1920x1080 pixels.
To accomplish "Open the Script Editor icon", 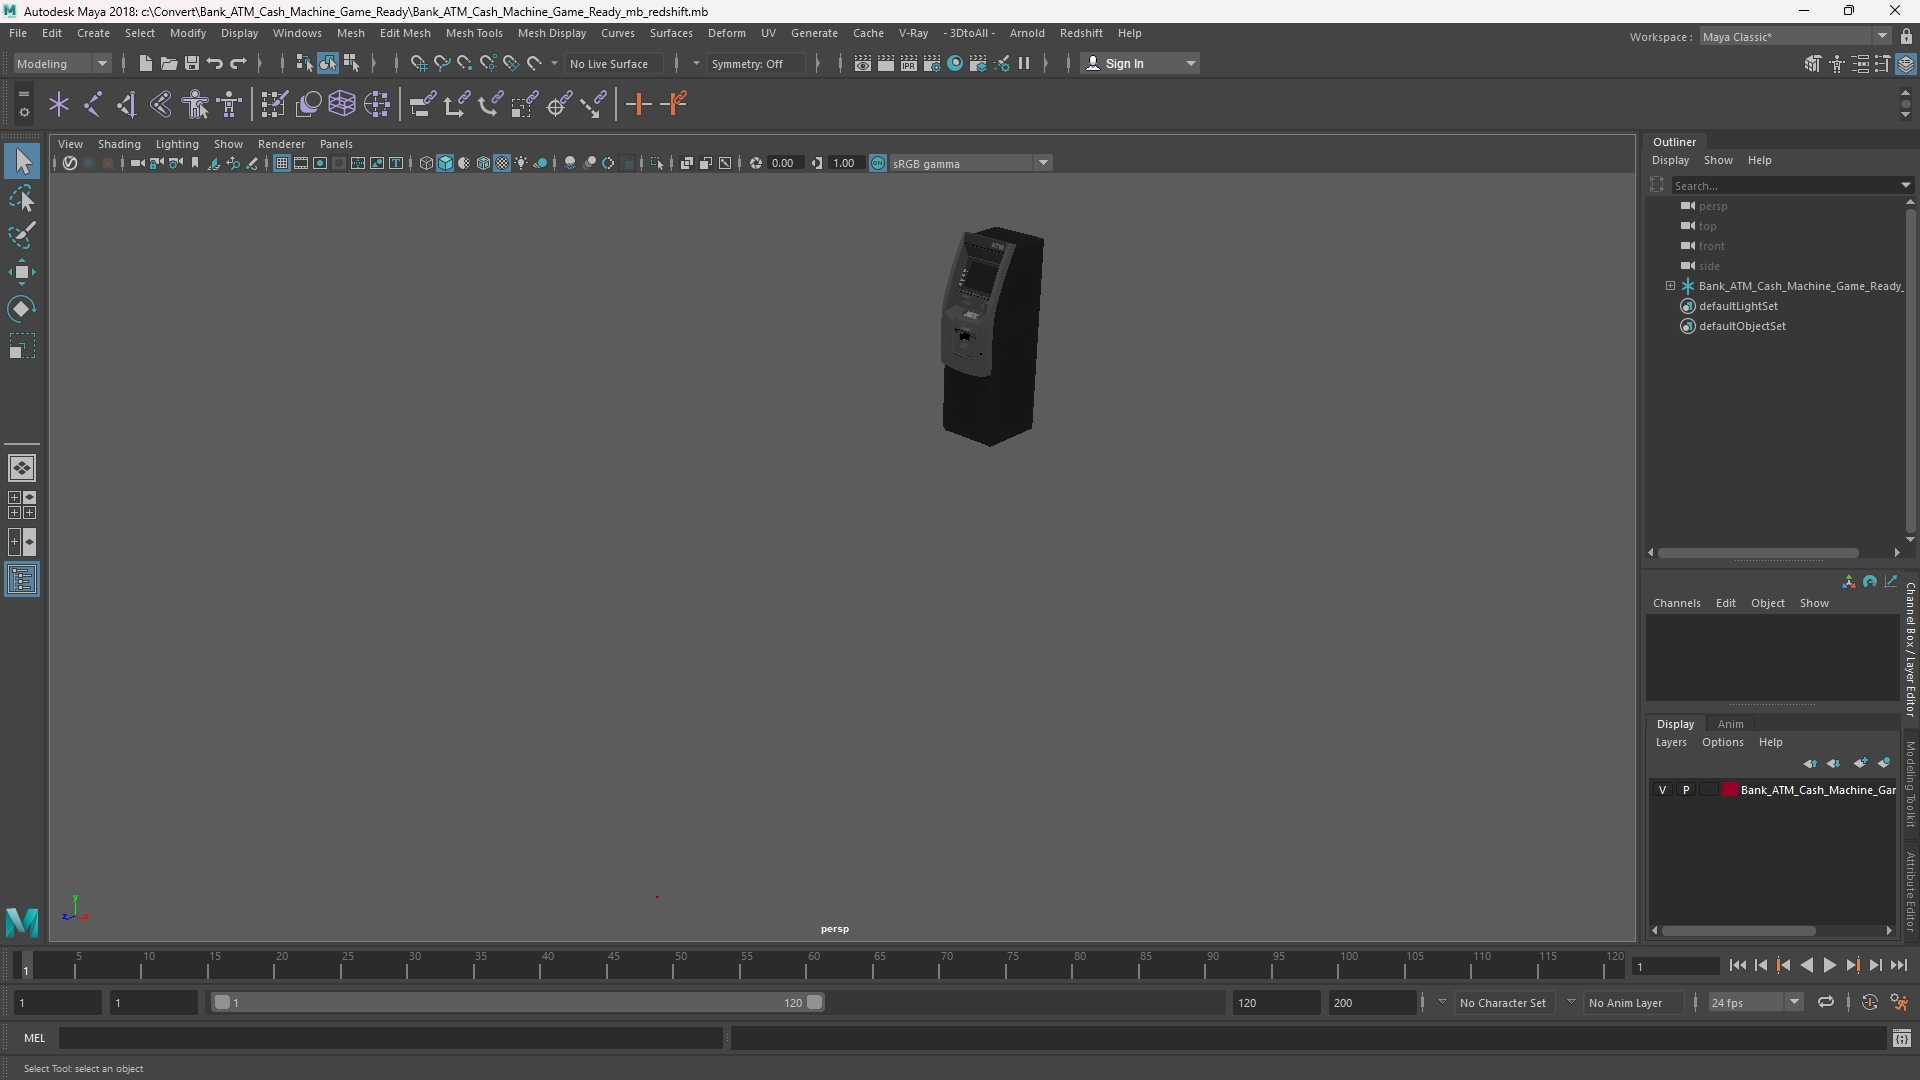I will point(1901,1038).
